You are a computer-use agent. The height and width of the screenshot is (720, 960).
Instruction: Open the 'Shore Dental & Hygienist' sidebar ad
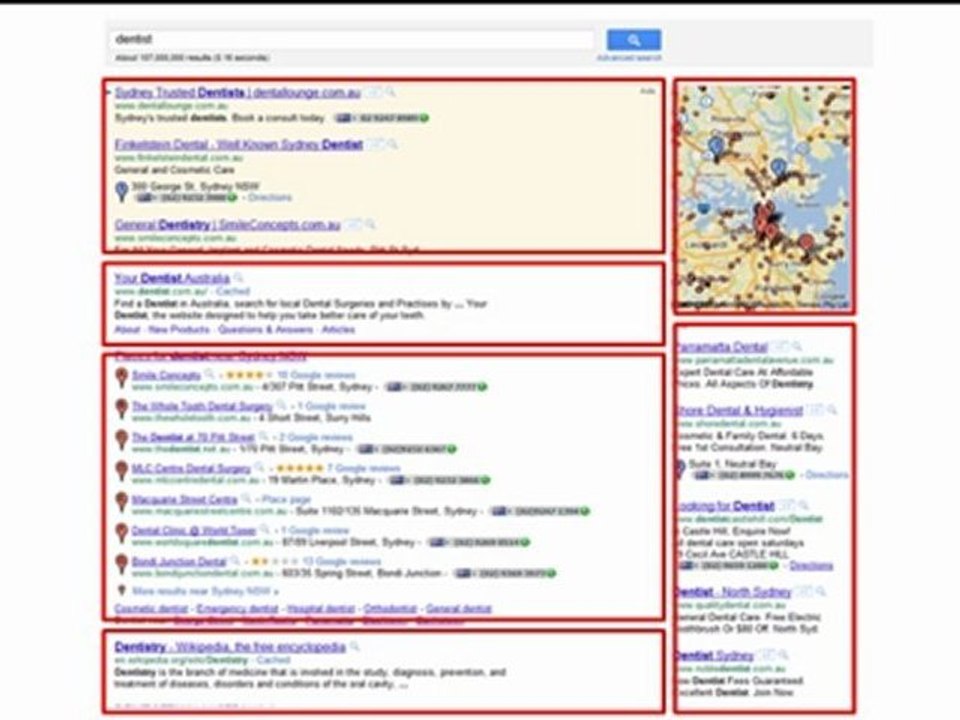(740, 411)
